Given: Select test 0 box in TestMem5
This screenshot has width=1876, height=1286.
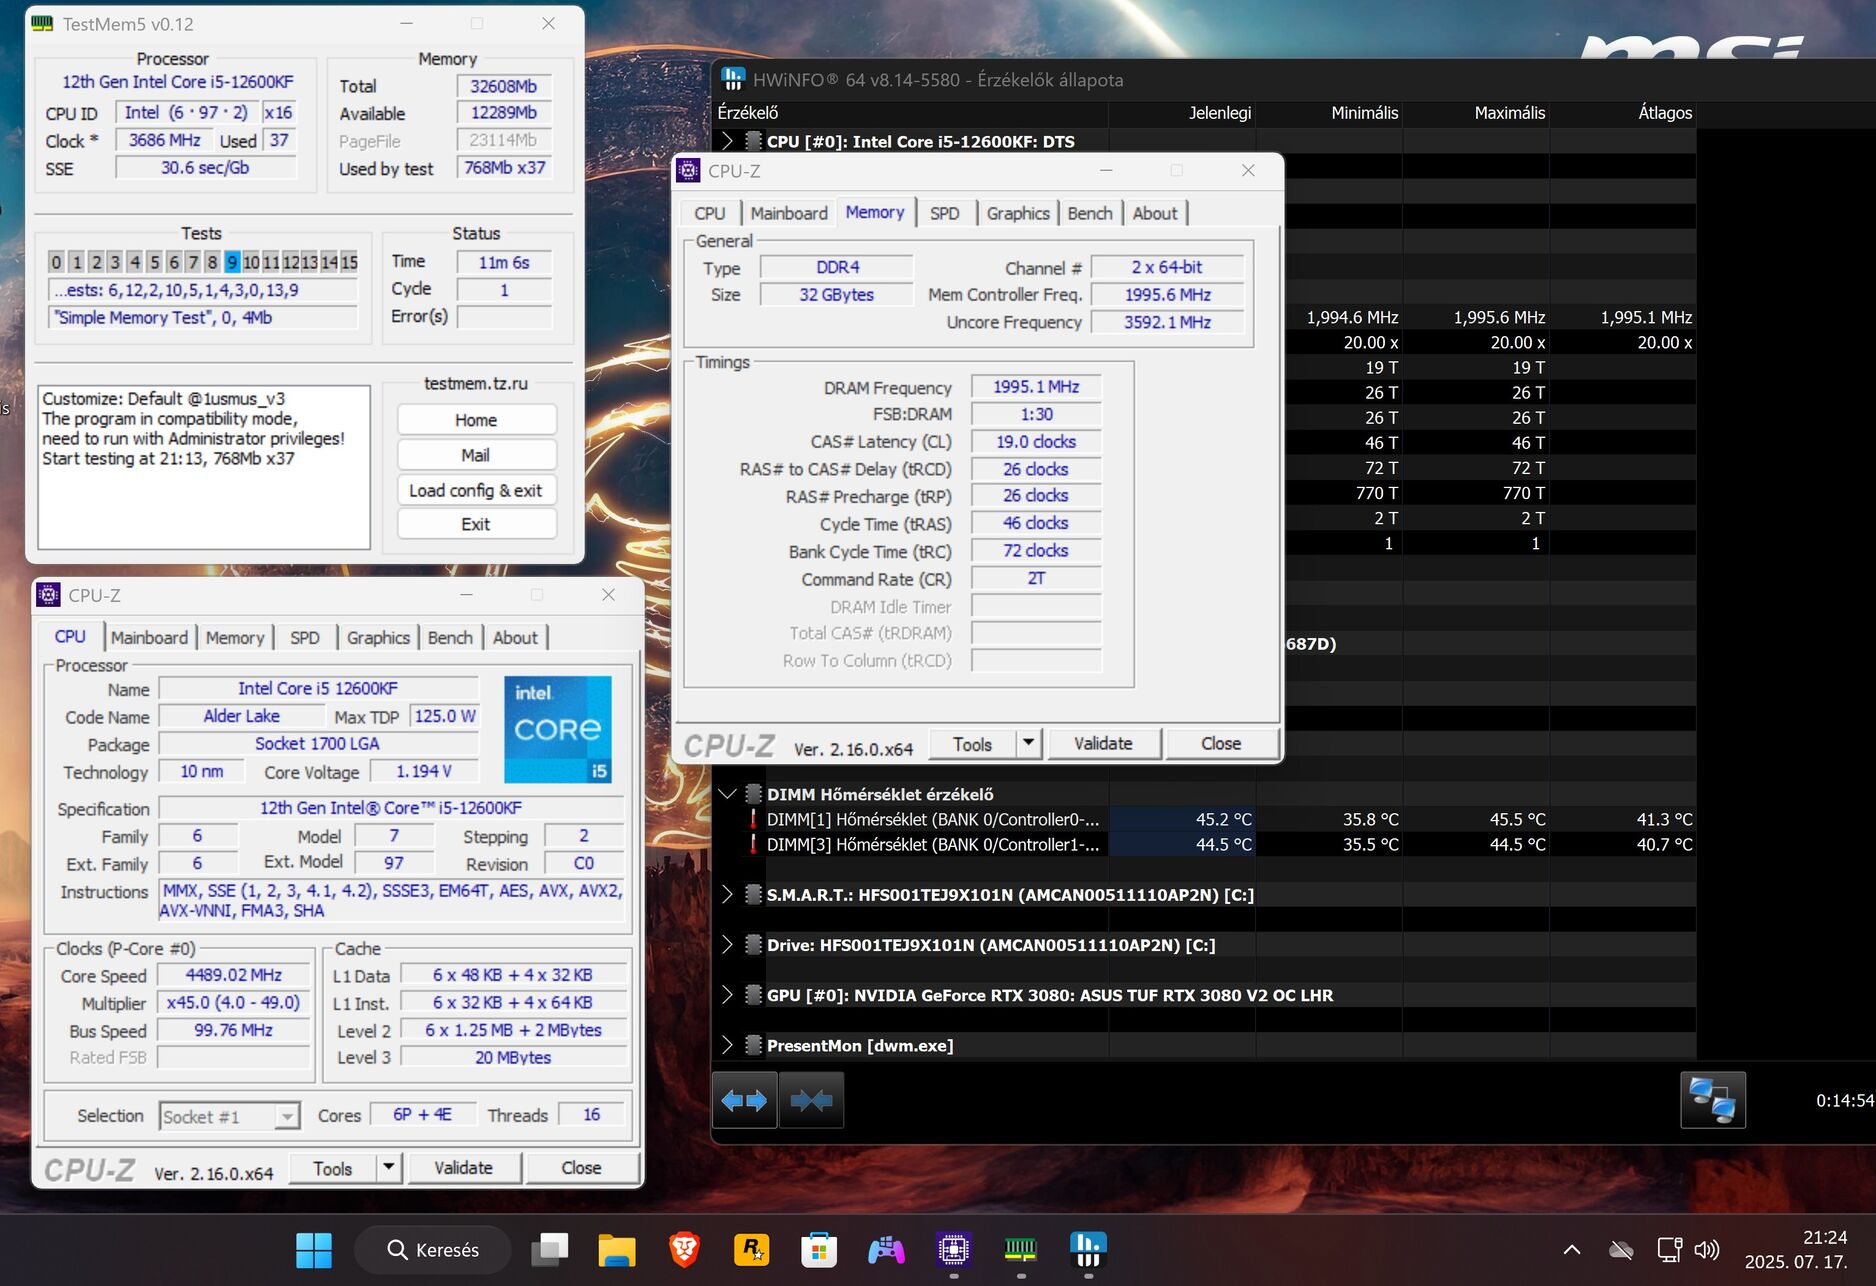Looking at the screenshot, I should point(56,262).
